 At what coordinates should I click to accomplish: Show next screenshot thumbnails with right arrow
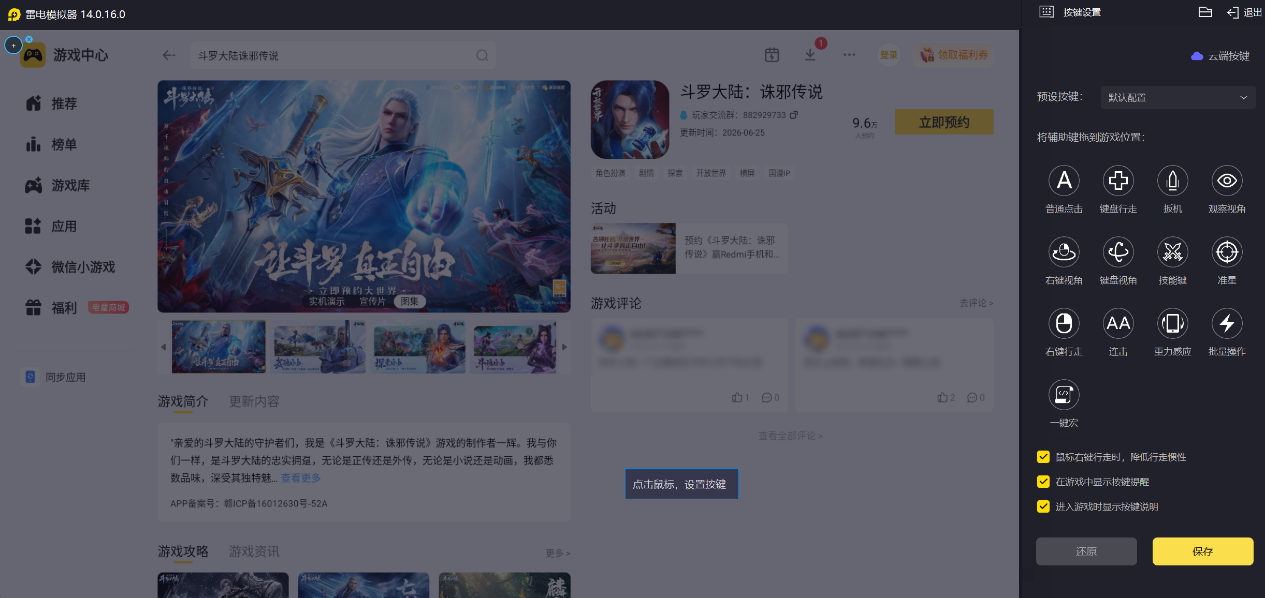[x=564, y=347]
